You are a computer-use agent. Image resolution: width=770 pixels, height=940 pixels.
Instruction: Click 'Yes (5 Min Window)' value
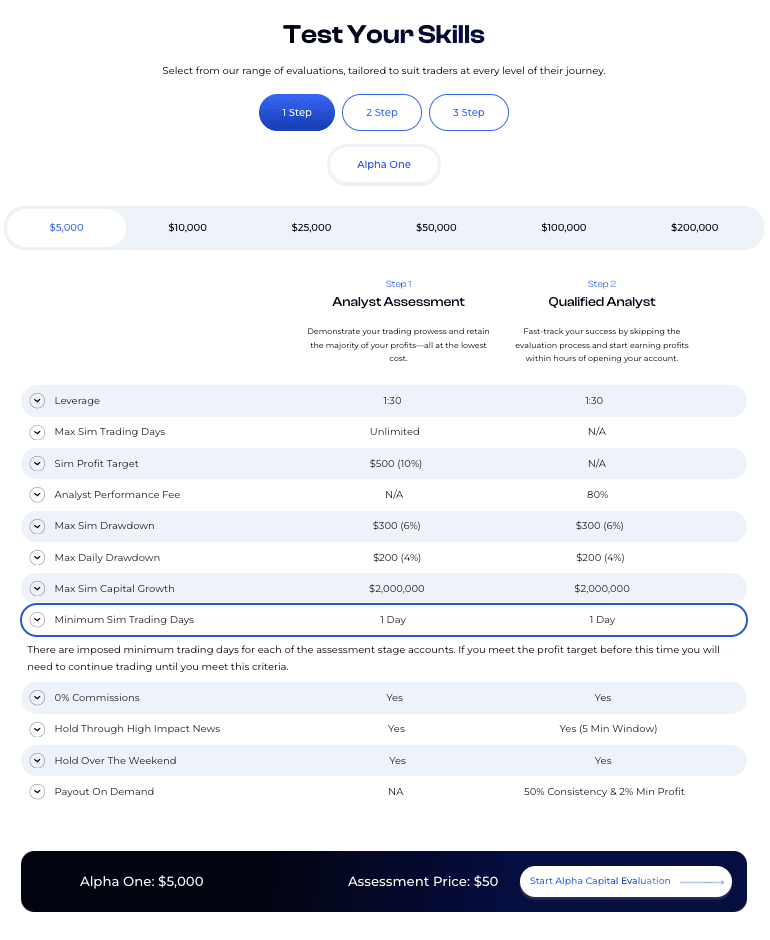[608, 729]
